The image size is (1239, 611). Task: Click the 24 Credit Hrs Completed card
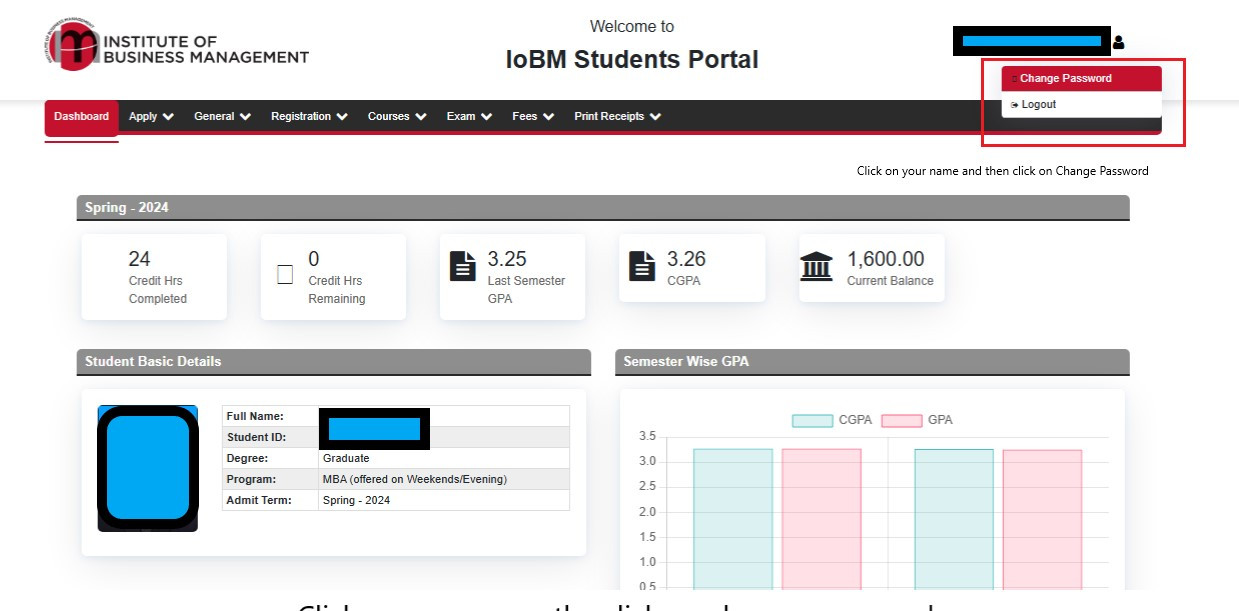pos(154,277)
